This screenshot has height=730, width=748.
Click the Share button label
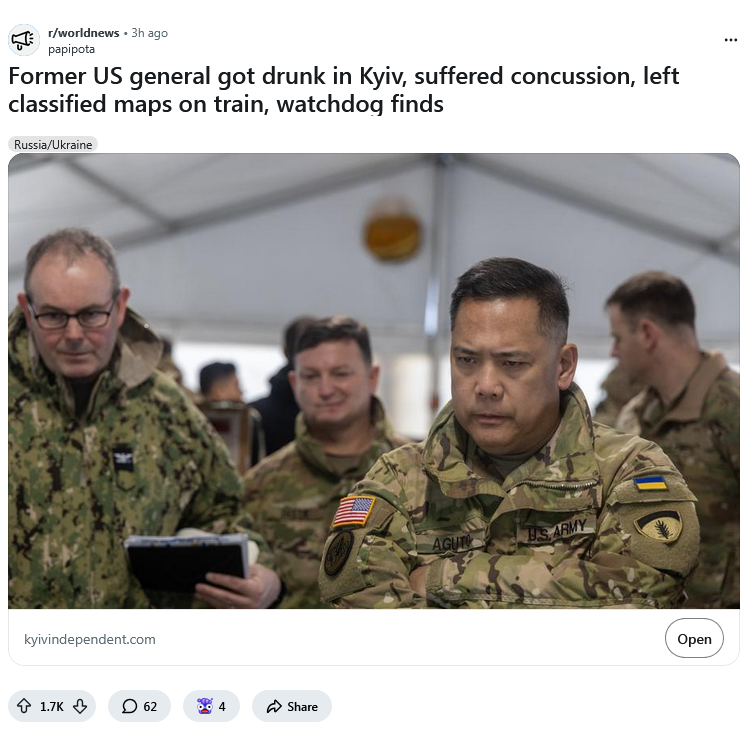click(x=302, y=706)
